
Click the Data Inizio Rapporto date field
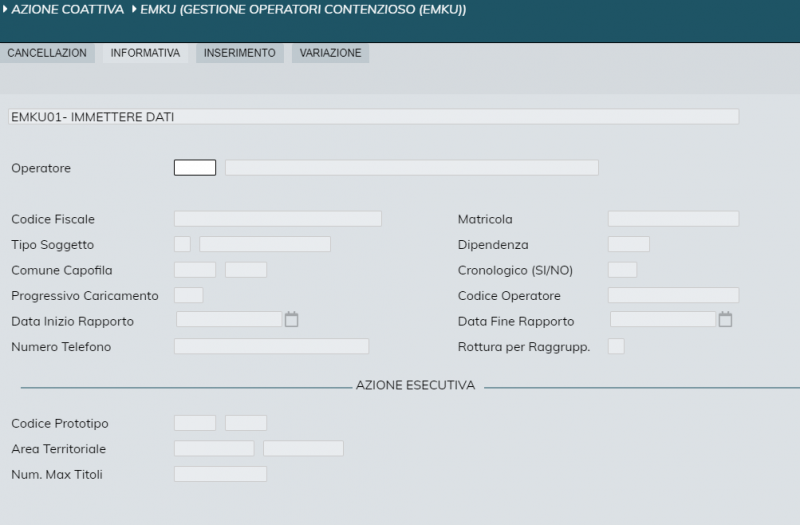229,320
